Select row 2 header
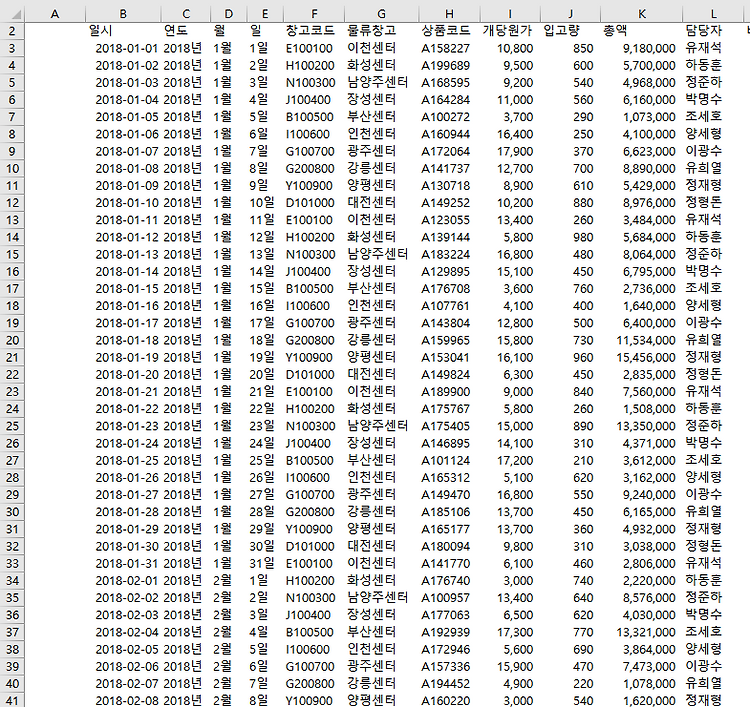 (x=12, y=31)
